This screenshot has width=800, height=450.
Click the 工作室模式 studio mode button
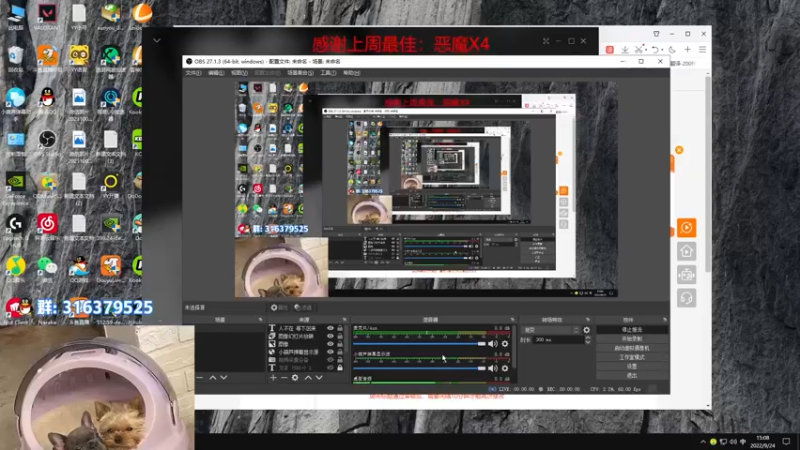pos(632,357)
